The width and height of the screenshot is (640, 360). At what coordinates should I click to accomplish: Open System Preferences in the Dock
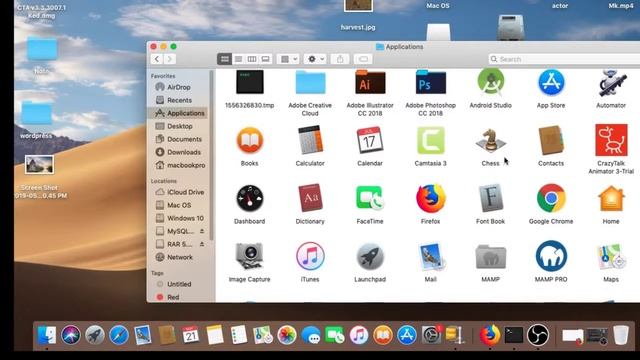click(x=431, y=335)
